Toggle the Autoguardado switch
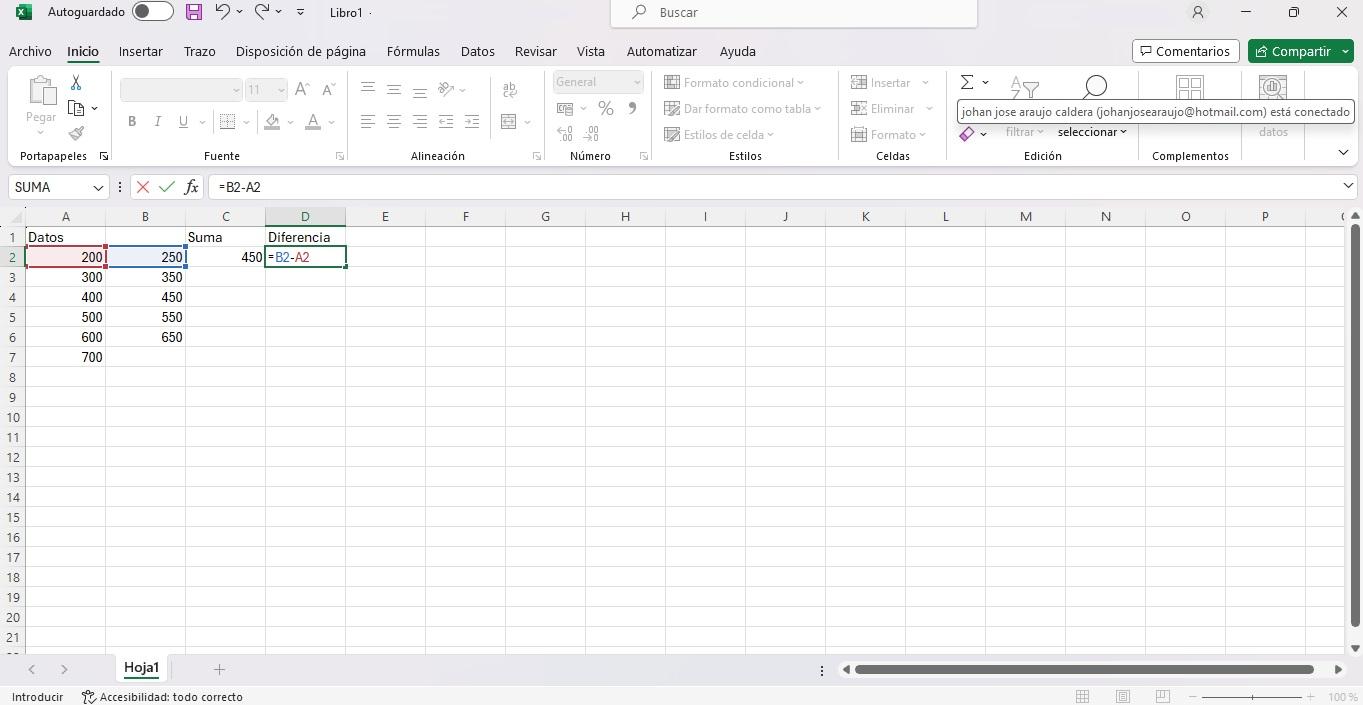The height and width of the screenshot is (705, 1363). point(152,12)
